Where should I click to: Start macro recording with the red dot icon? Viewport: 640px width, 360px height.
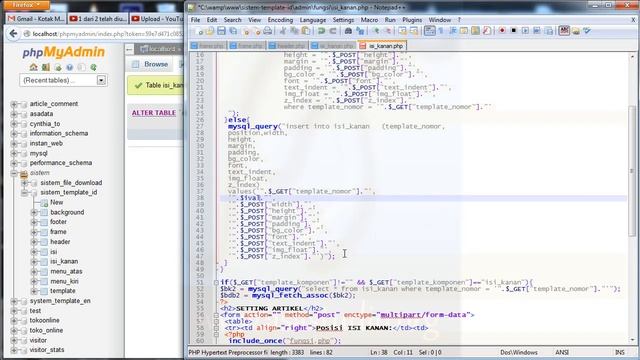click(502, 31)
